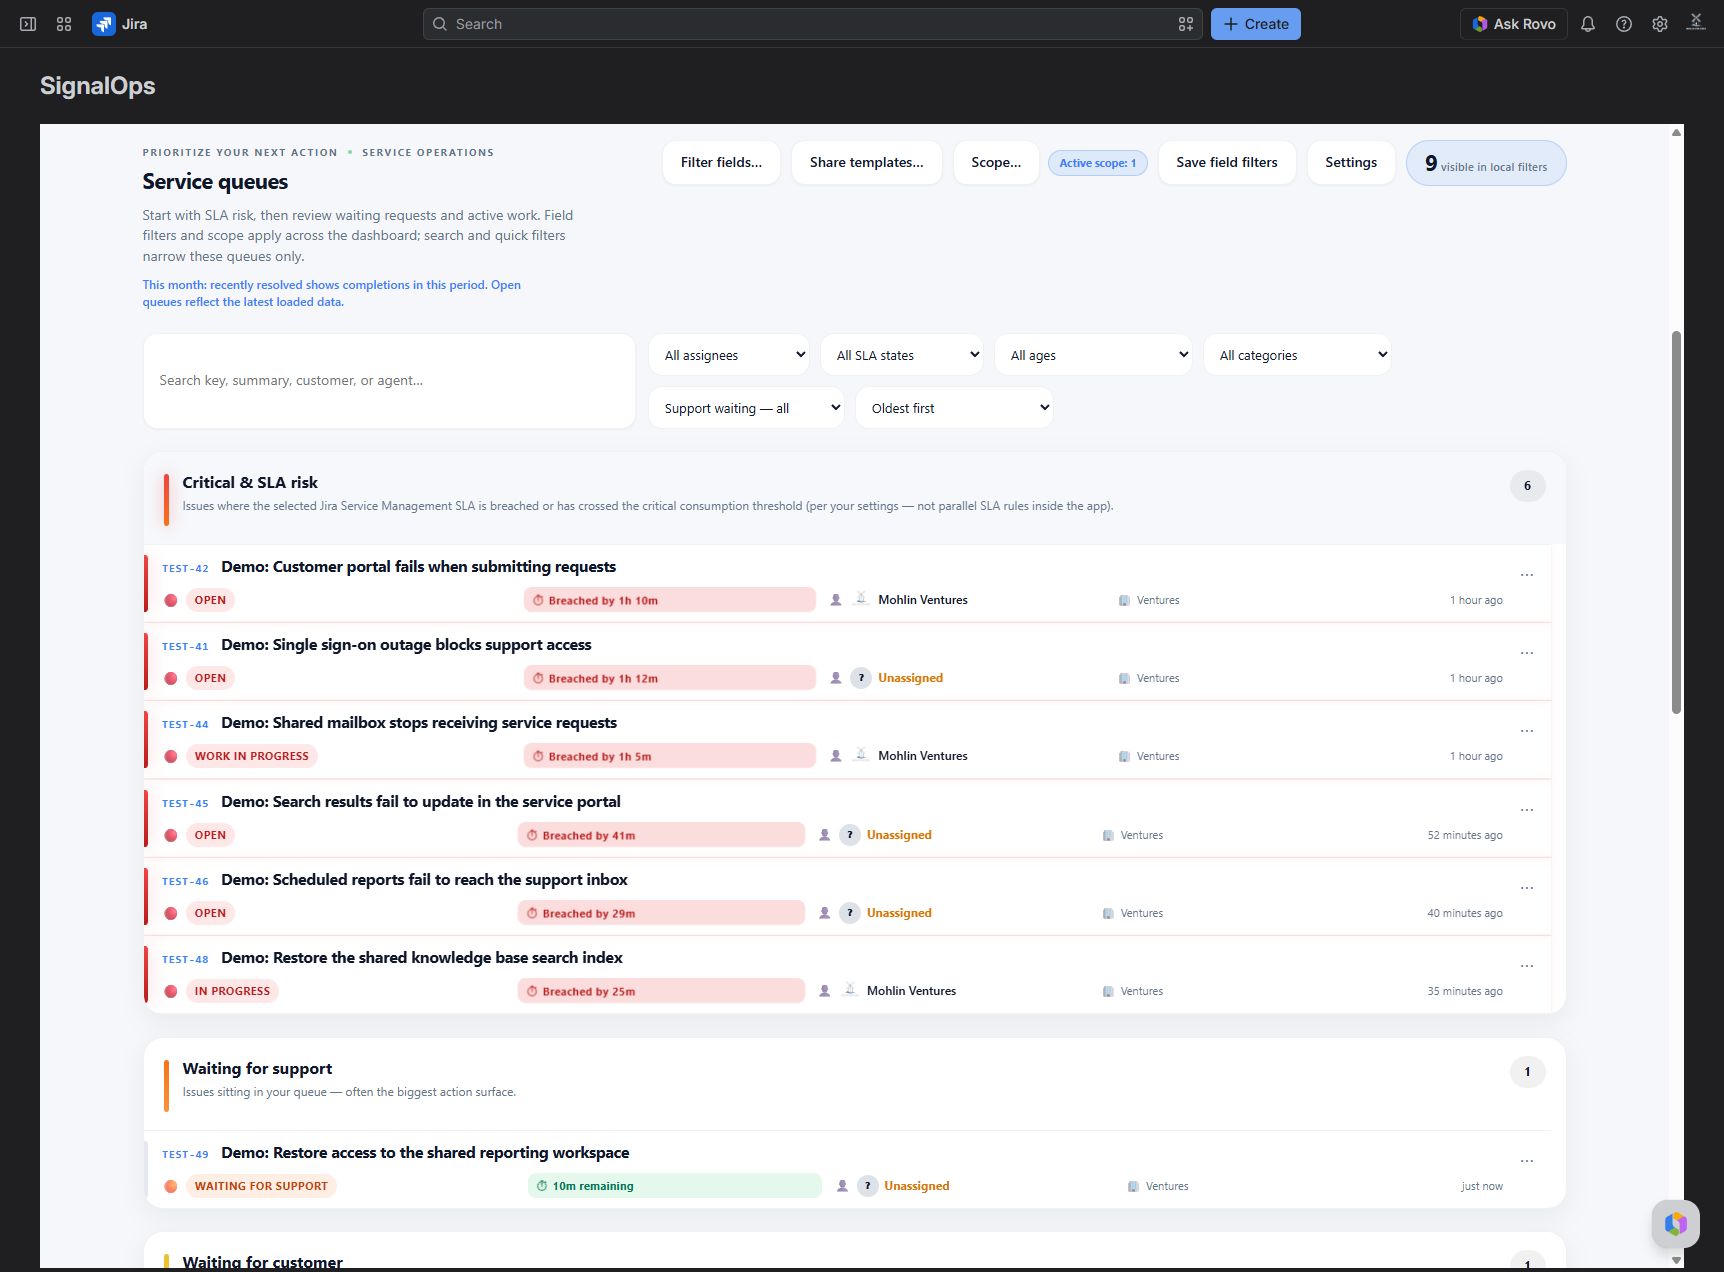1724x1272 pixels.
Task: Open issue link TEST-49
Action: coord(185,1154)
